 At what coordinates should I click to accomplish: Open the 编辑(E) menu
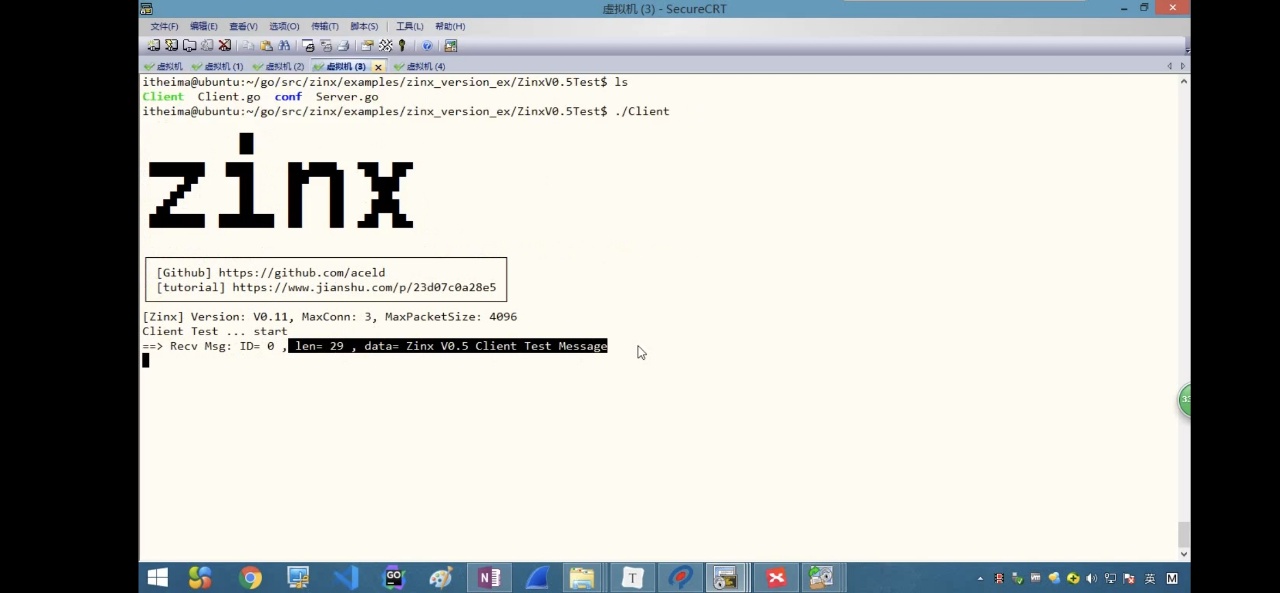point(203,26)
